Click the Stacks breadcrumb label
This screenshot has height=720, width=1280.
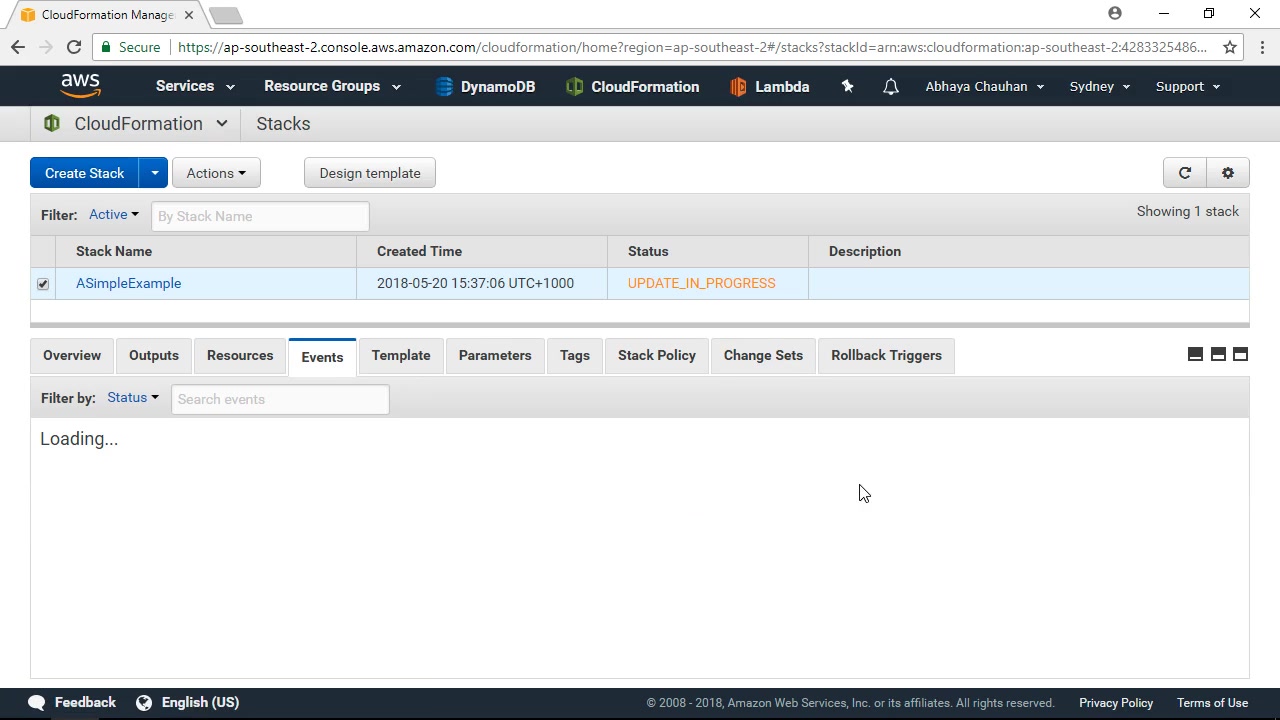tap(283, 124)
